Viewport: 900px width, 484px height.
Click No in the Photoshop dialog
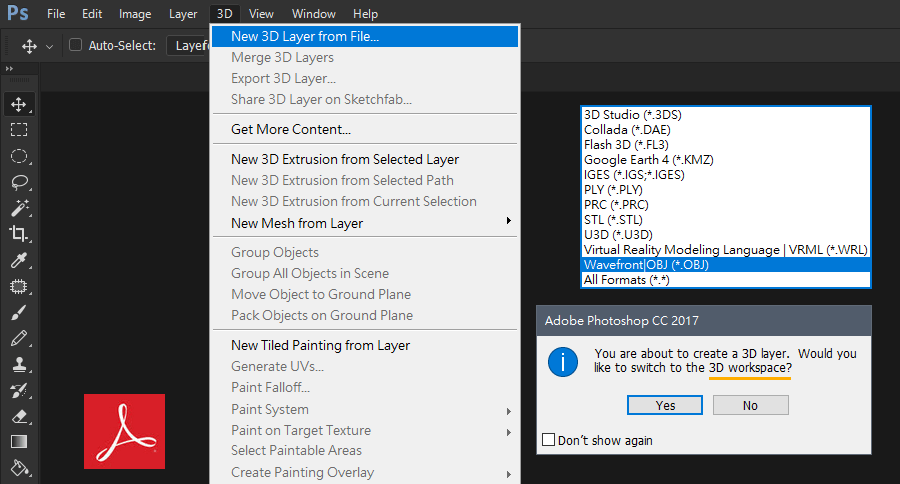point(750,405)
